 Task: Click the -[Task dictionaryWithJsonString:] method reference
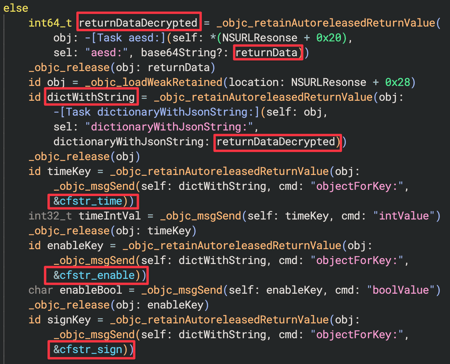click(x=156, y=112)
